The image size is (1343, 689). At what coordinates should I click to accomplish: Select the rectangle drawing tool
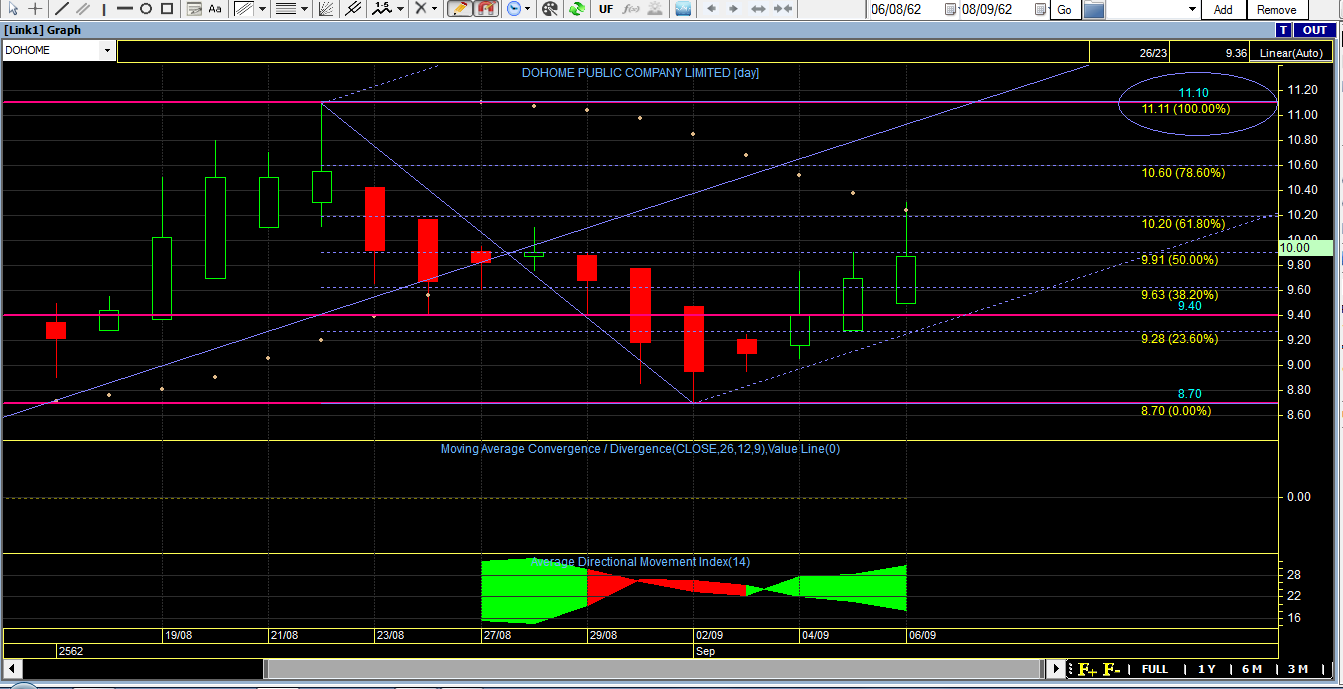coord(166,9)
